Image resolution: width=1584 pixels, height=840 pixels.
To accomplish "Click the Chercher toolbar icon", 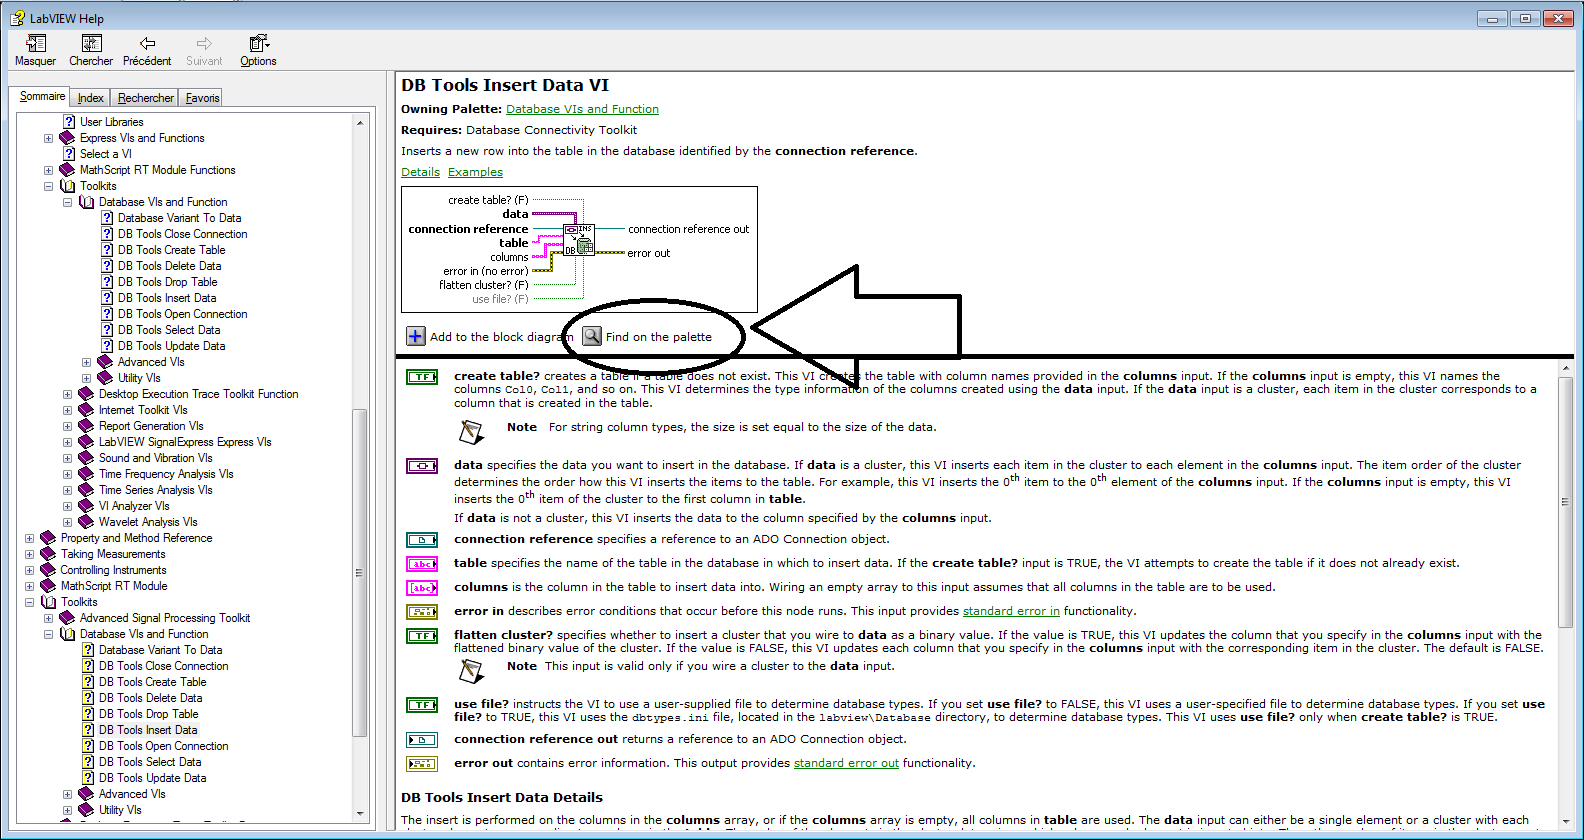I will coord(91,43).
